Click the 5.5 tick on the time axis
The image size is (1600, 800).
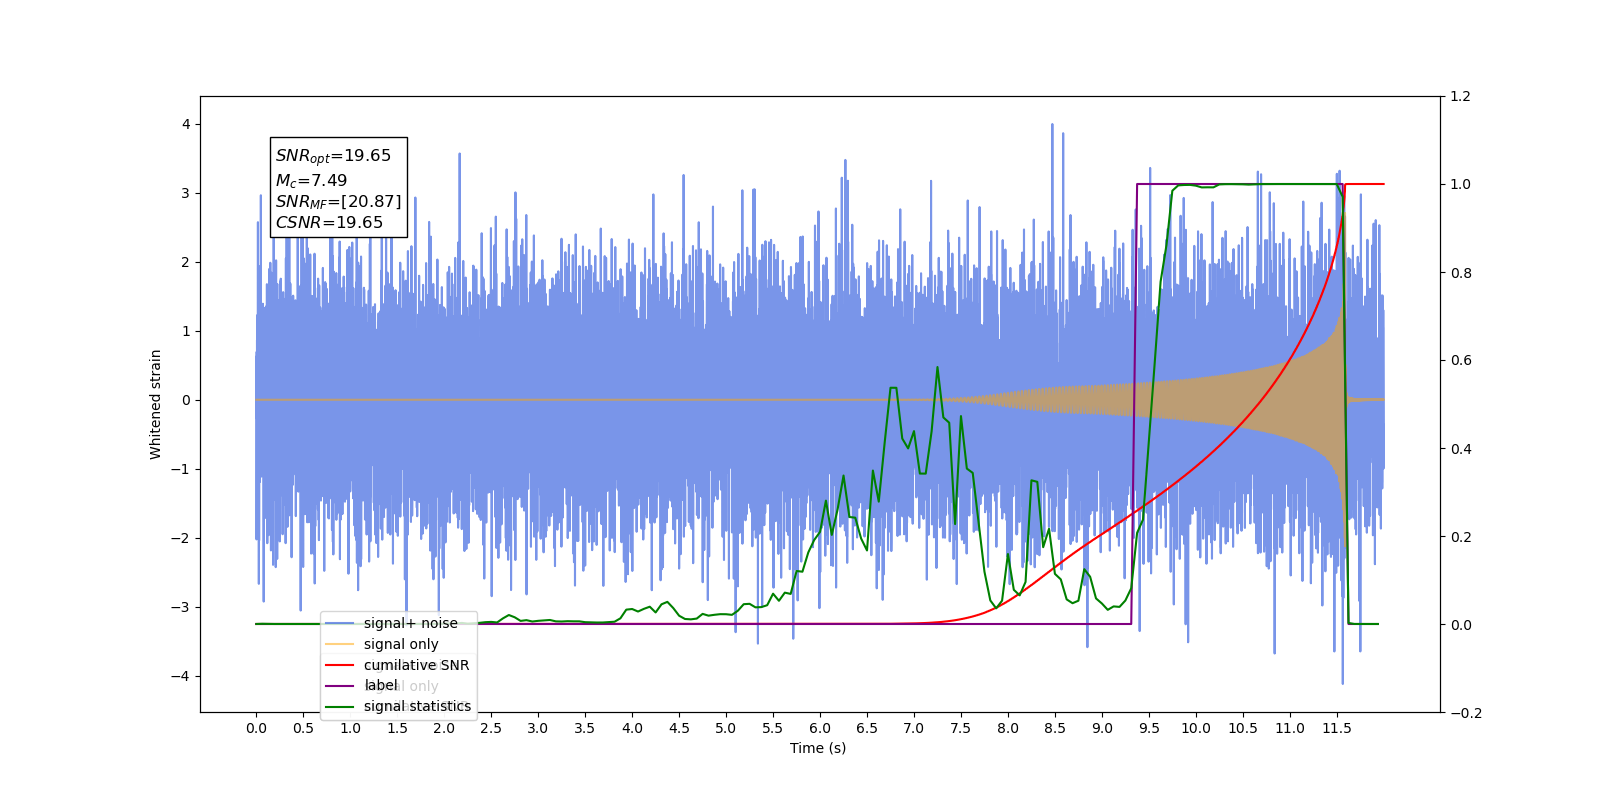[773, 728]
